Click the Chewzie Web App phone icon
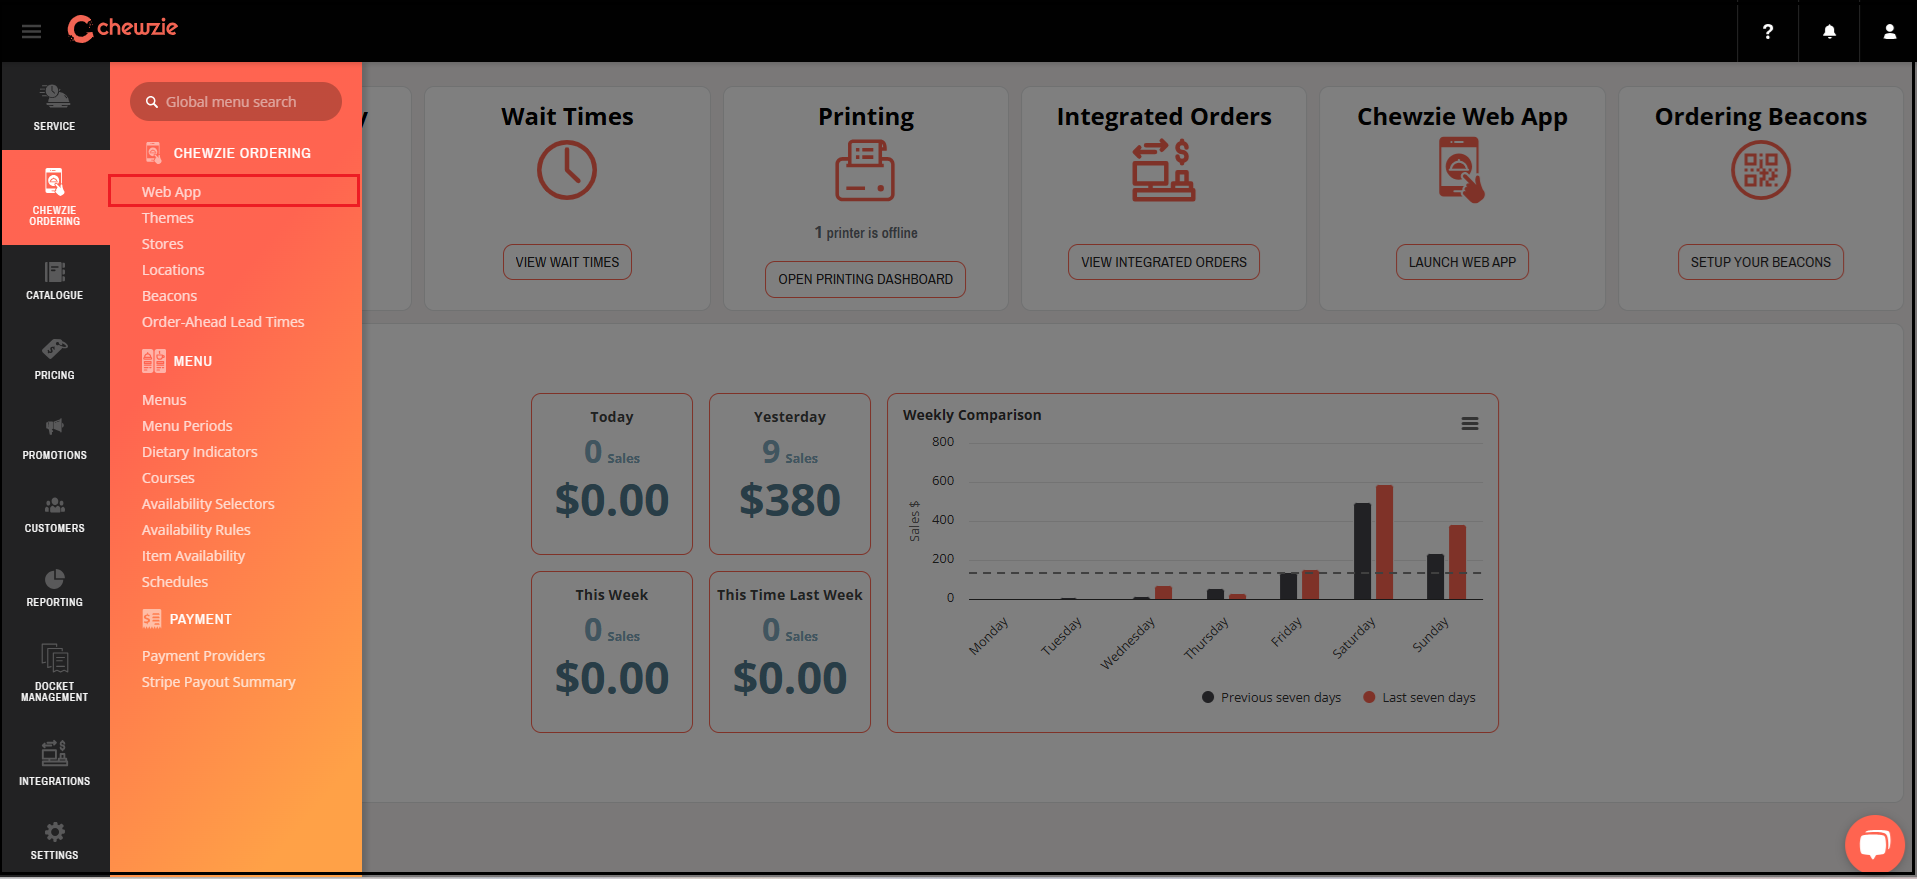Screen dimensions: 1919x879 tap(1461, 170)
